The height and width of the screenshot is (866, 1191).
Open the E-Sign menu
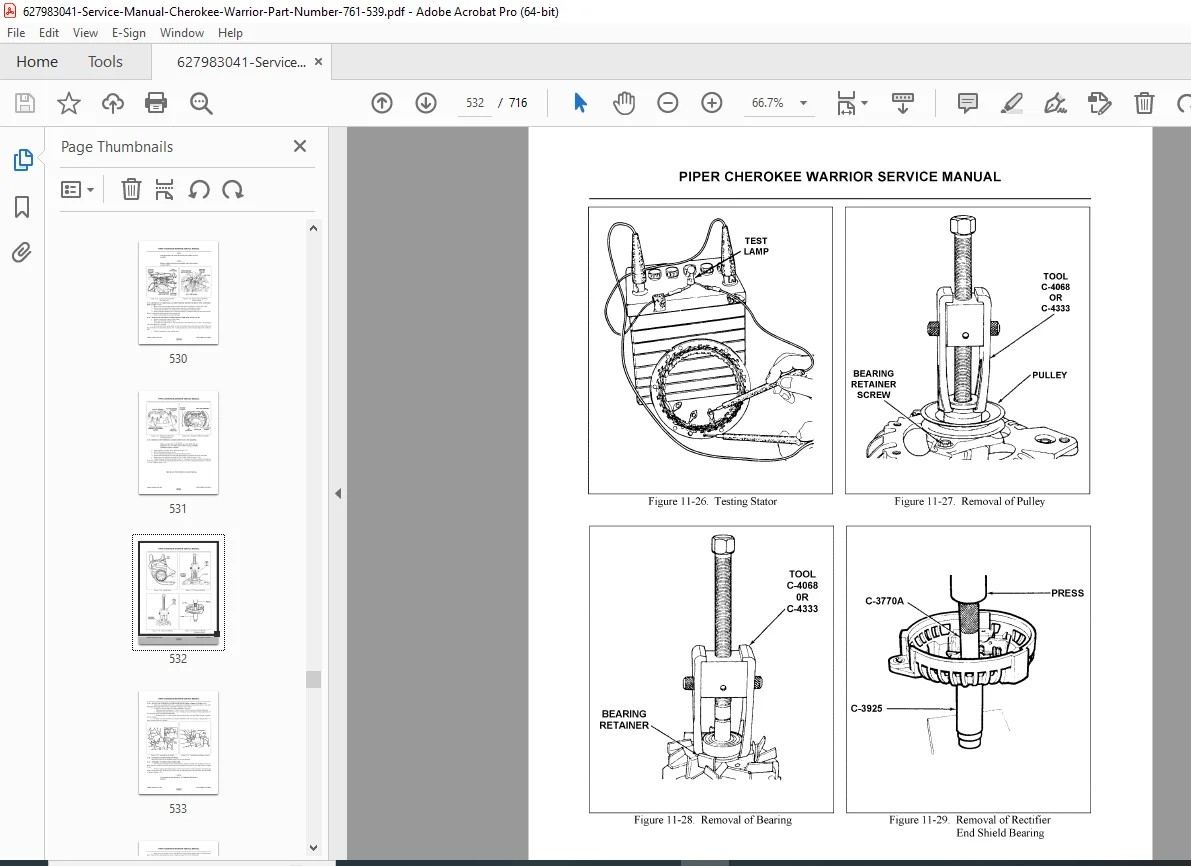(128, 33)
